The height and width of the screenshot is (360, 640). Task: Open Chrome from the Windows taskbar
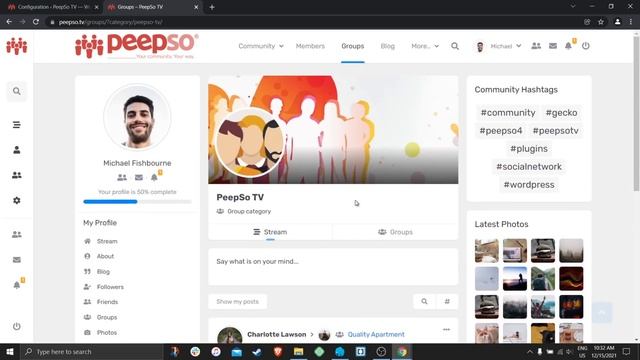[x=402, y=351]
